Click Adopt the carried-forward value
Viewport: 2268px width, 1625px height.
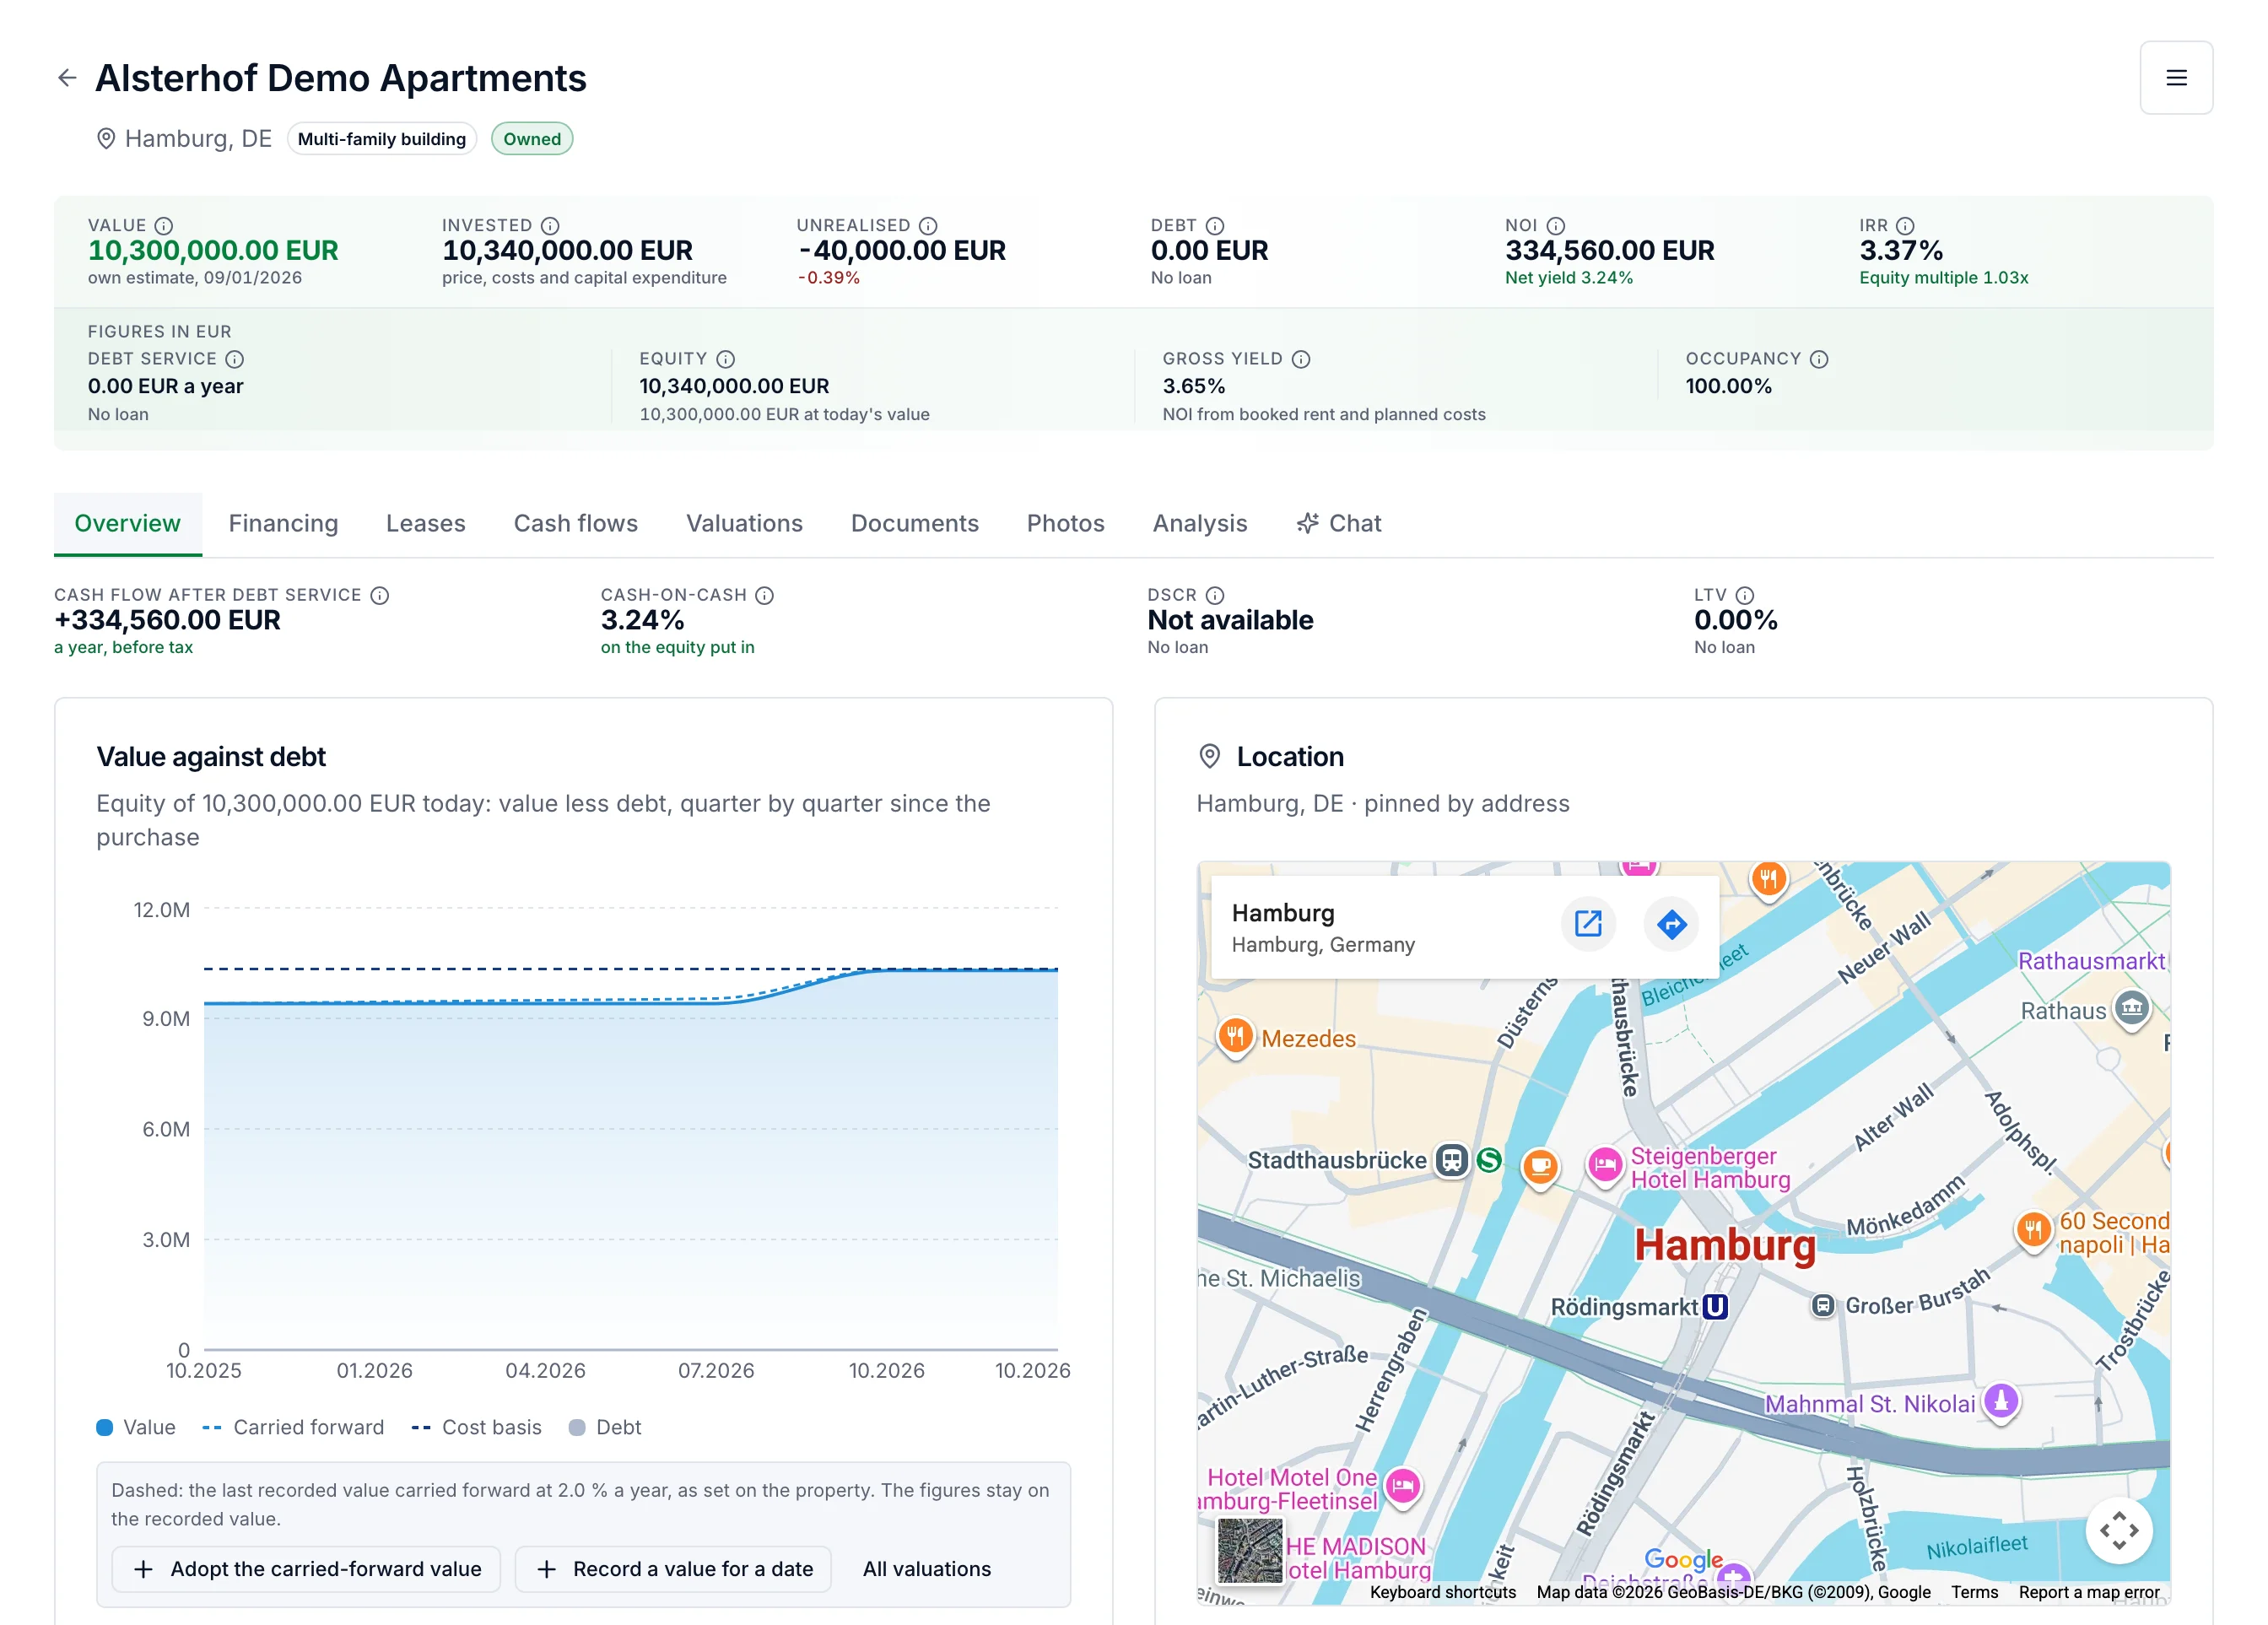(306, 1570)
